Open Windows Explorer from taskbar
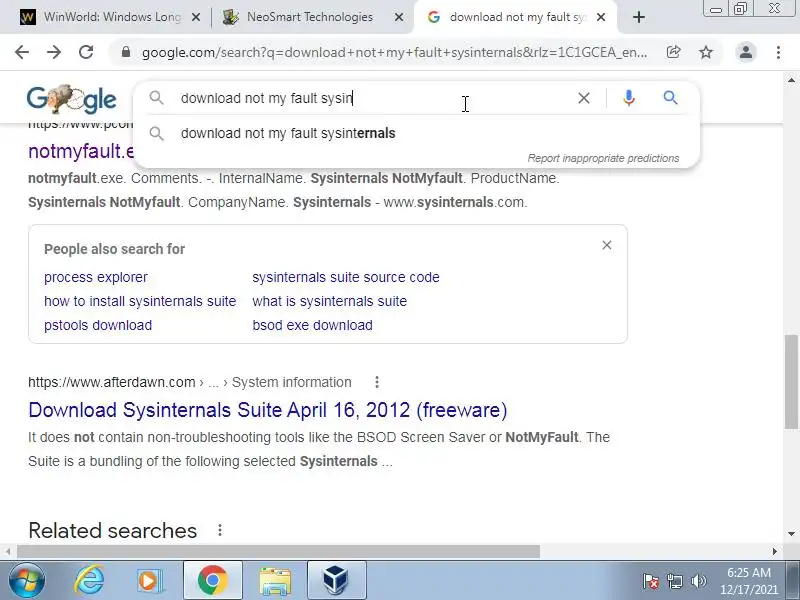 point(275,581)
